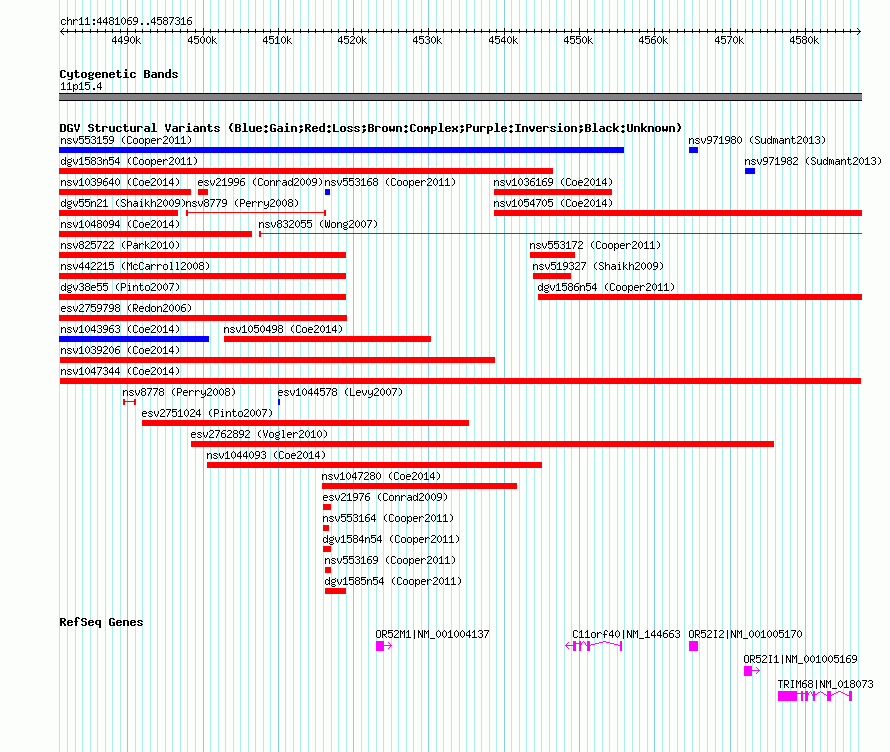The image size is (890, 752).
Task: Click the chr11:4481069..4587316 region label
Action: (126, 21)
